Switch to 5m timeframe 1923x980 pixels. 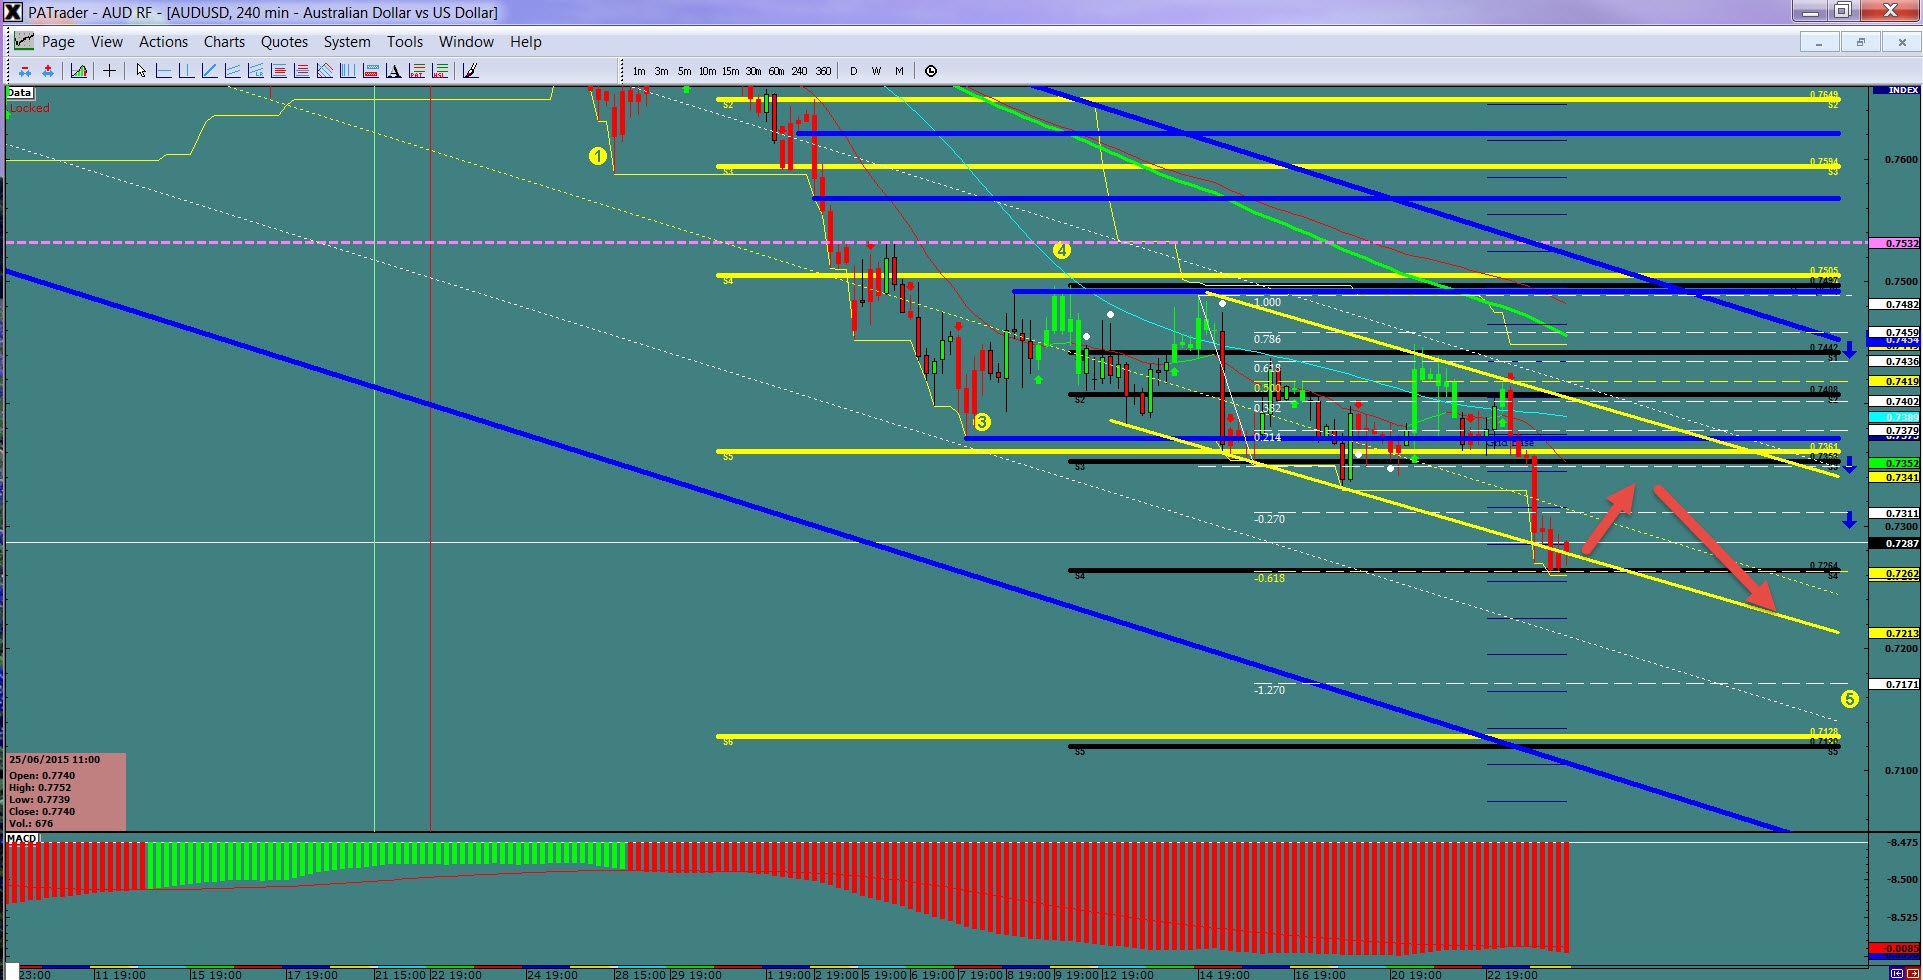point(684,71)
